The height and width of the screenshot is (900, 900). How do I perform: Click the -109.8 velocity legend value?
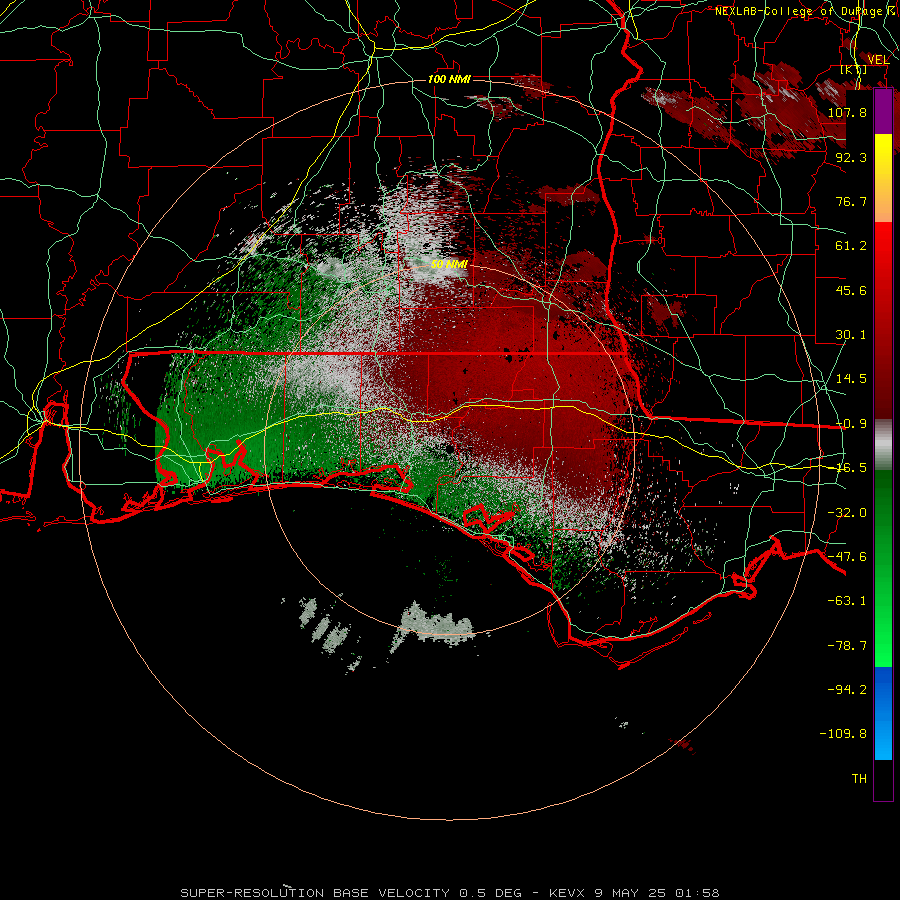coord(843,734)
